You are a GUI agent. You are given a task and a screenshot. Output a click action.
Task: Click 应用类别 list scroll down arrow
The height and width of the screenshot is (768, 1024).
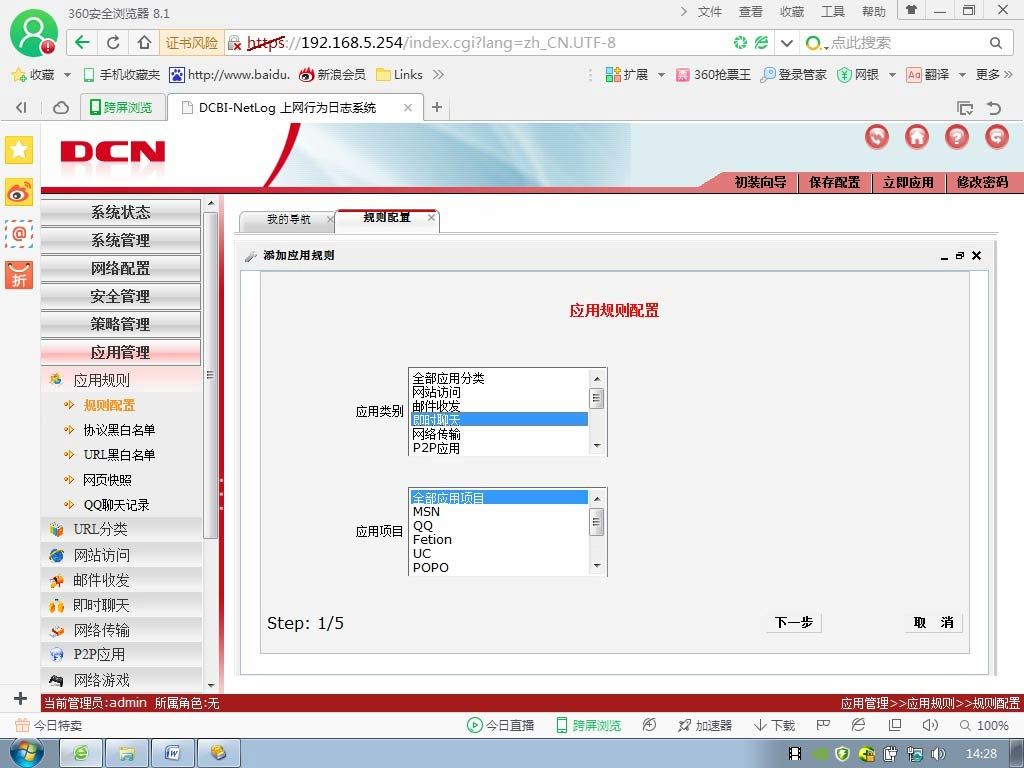pos(596,446)
